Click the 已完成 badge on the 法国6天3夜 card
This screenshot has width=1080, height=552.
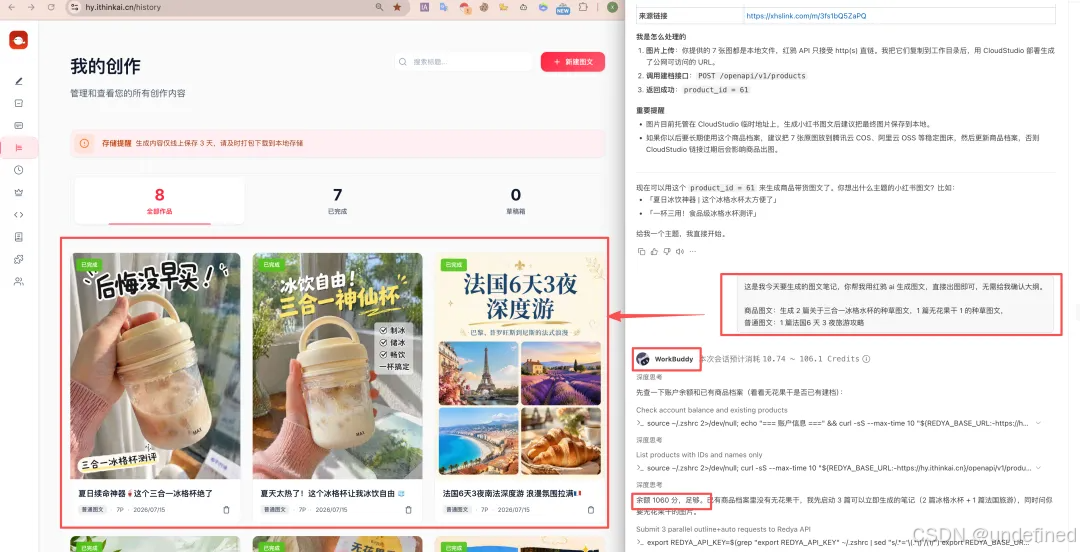tap(453, 265)
